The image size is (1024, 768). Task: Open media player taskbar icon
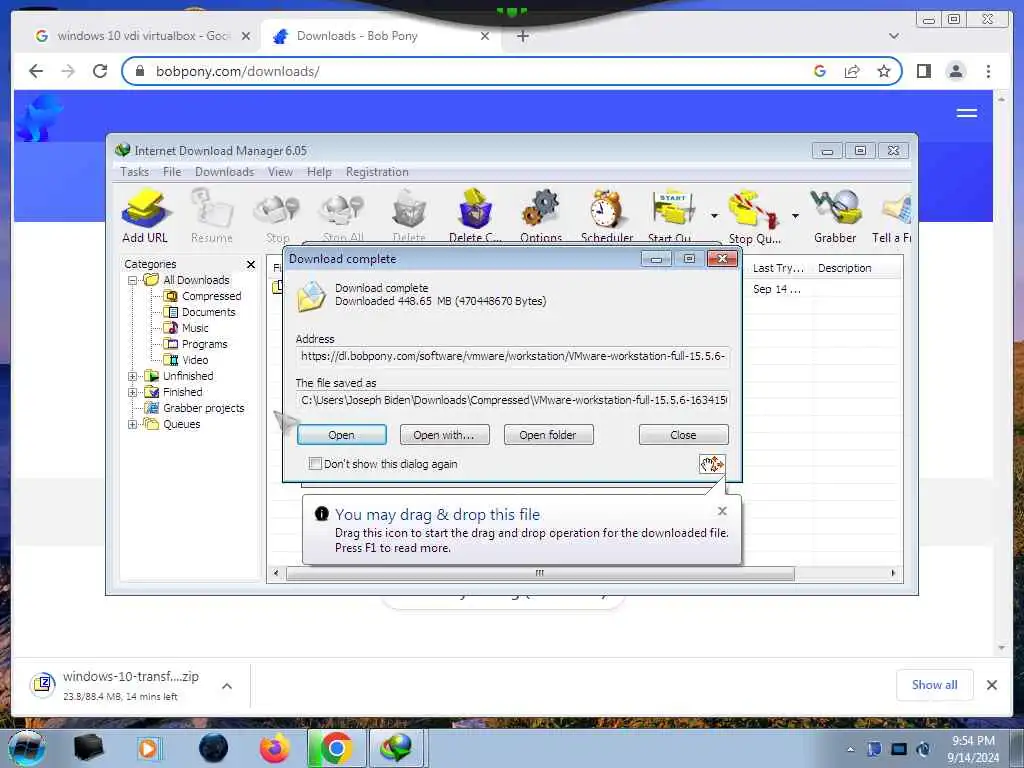pos(148,748)
